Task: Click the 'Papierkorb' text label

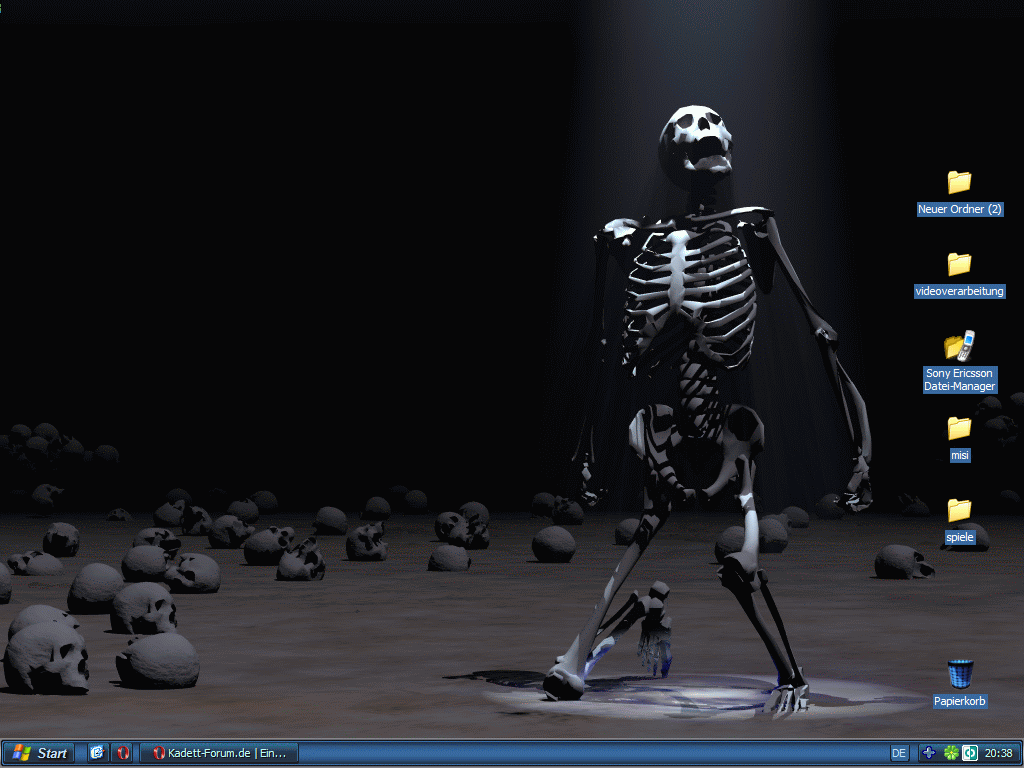Action: [x=960, y=701]
